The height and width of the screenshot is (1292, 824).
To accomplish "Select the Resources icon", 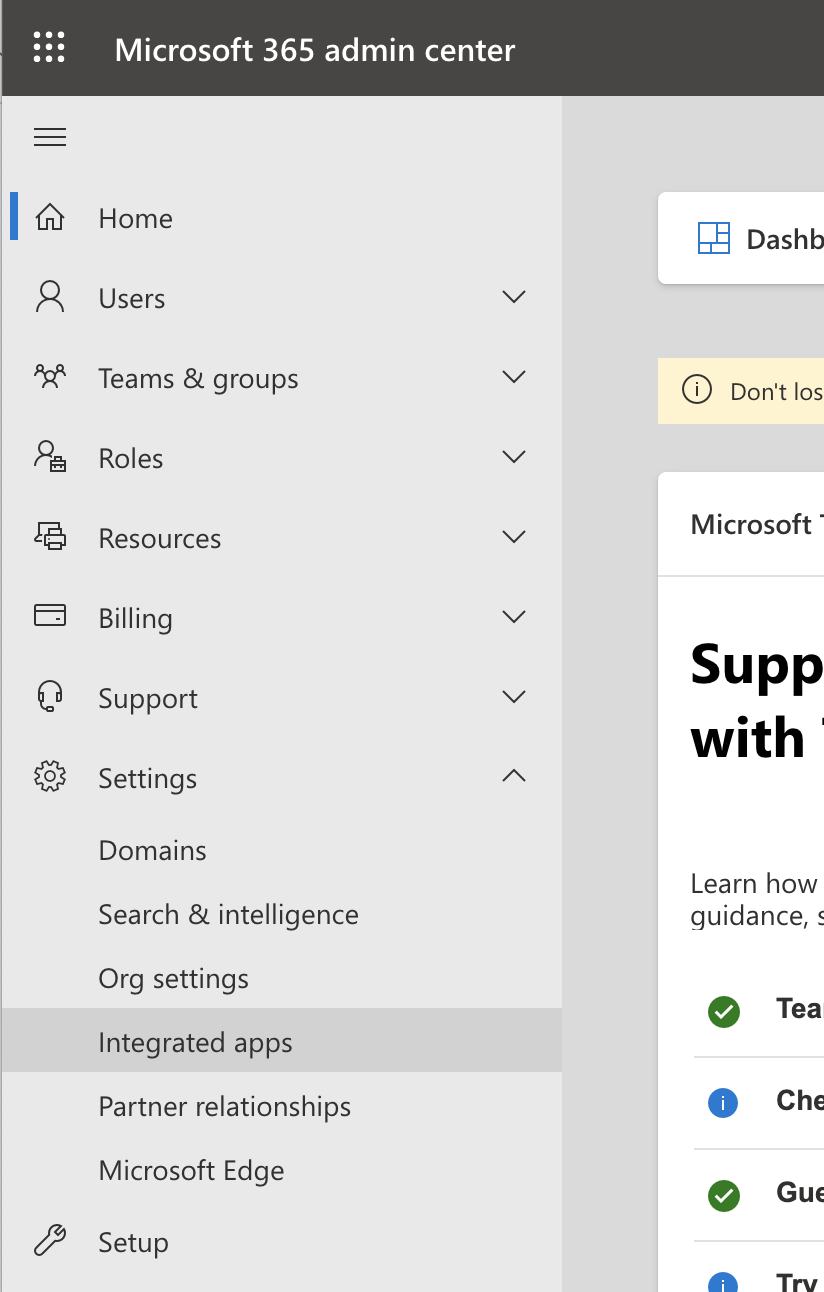I will click(49, 537).
